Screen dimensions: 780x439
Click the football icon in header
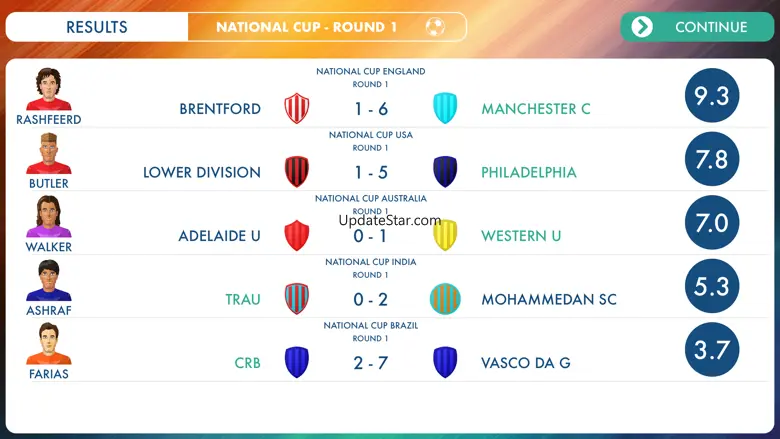tap(435, 27)
